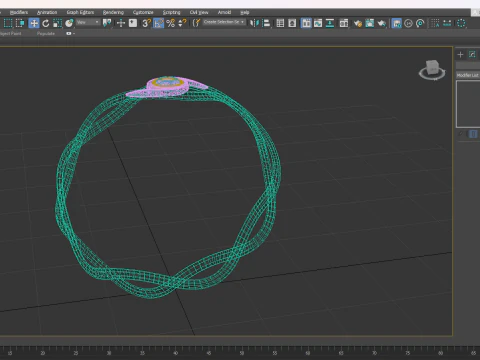Toggle Angle Snap
Image resolution: width=480 pixels, height=360 pixels.
point(158,23)
